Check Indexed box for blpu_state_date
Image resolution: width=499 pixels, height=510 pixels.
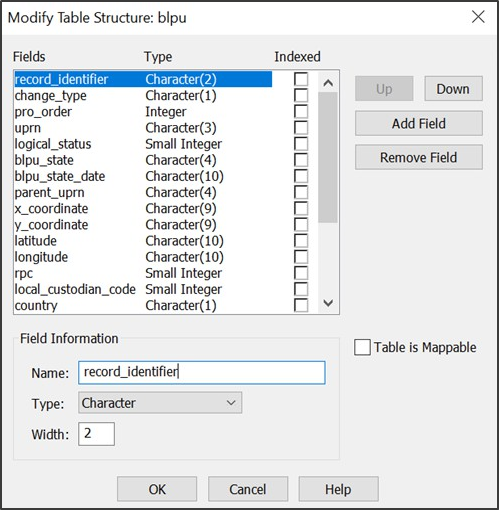[x=301, y=176]
